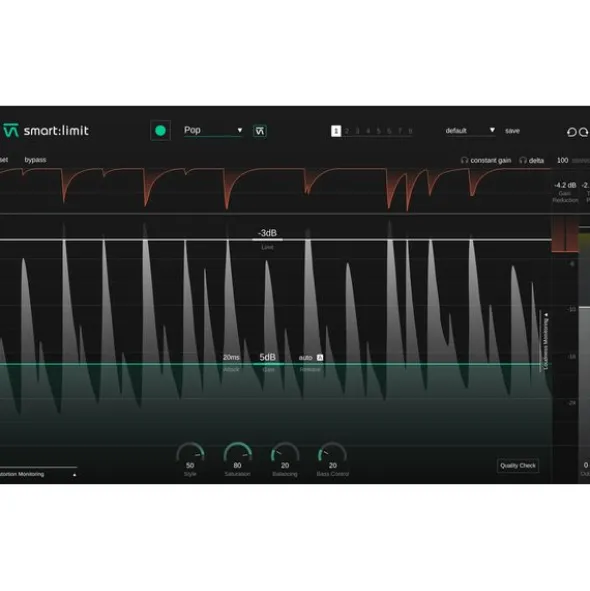Click the 5dB gain value
Image resolution: width=590 pixels, height=591 pixels.
click(268, 357)
